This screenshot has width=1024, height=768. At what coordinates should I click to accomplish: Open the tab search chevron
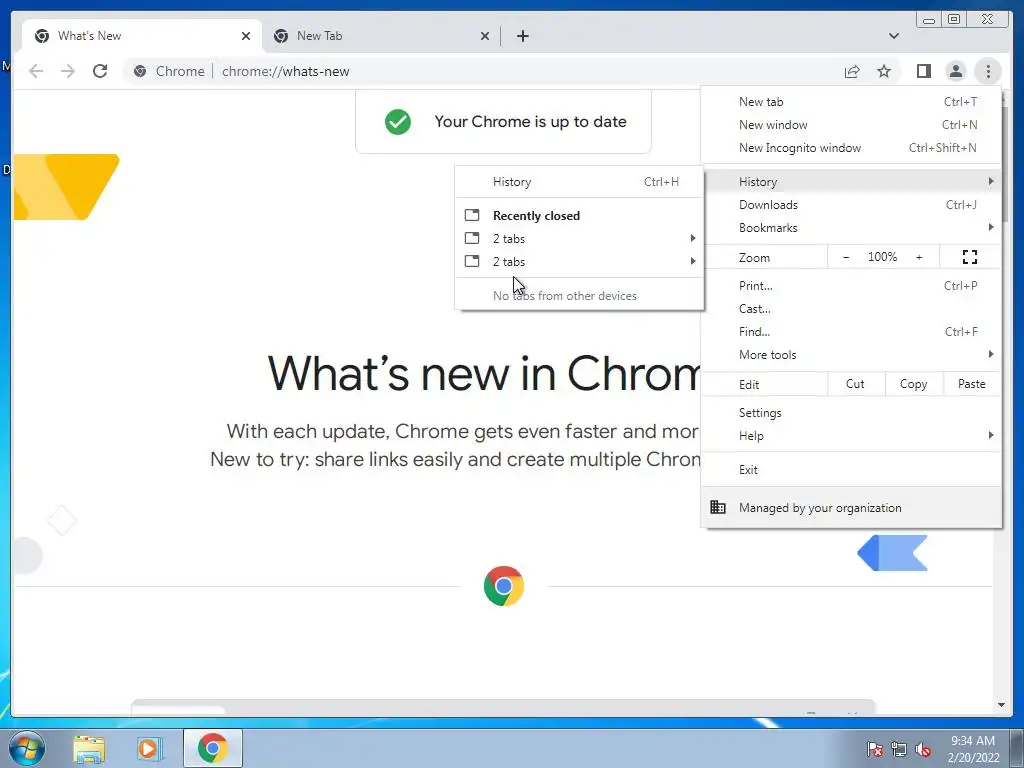[894, 36]
